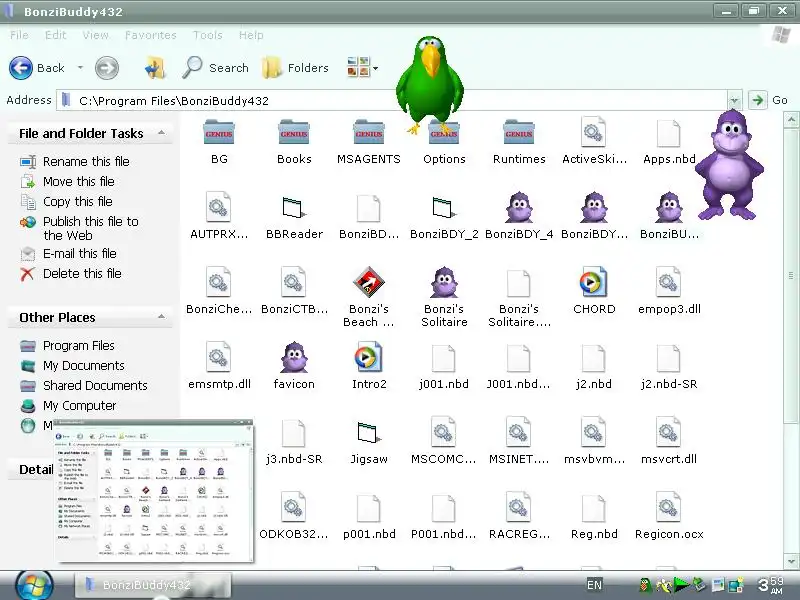Screen dimensions: 800x600
Task: Select the msvcrt.dll file
Action: [668, 432]
